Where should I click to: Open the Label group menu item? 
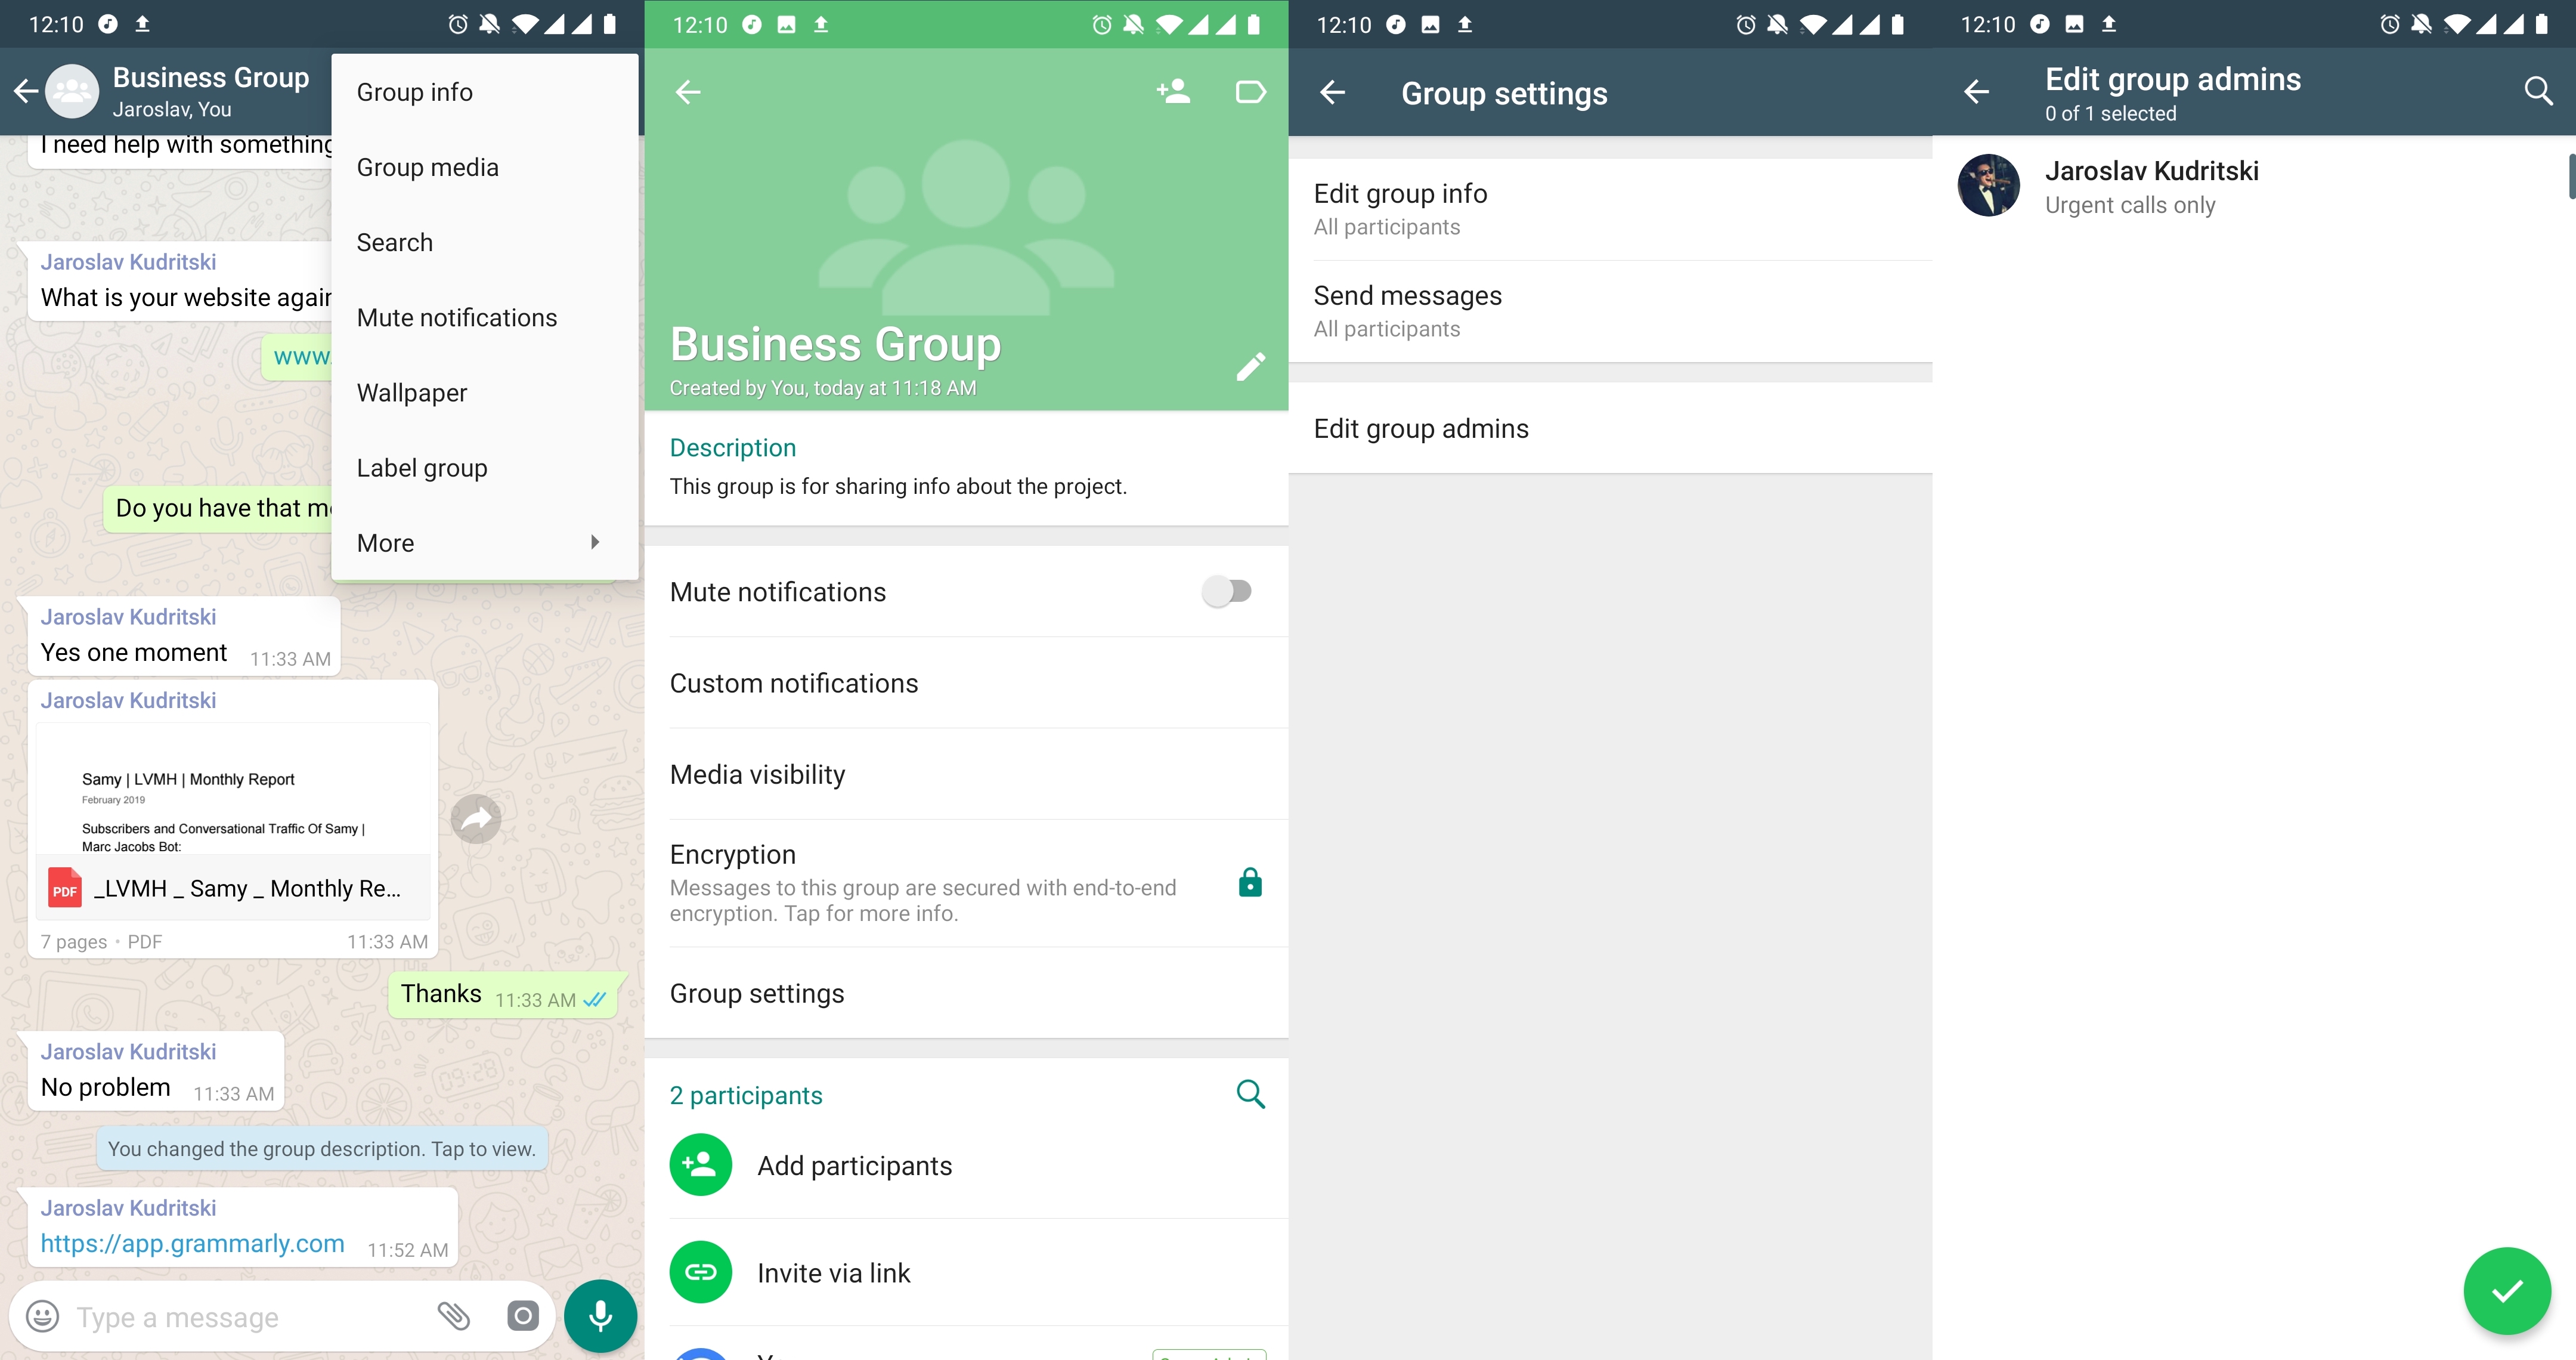coord(421,467)
